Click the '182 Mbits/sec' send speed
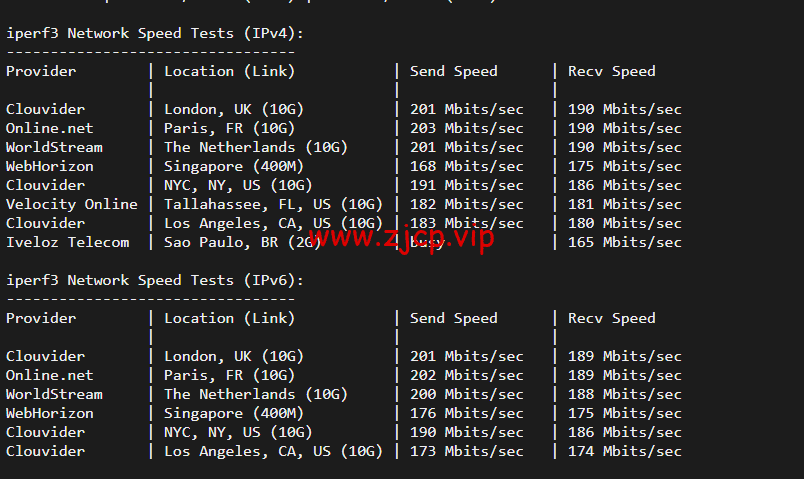The height and width of the screenshot is (479, 804). click(467, 204)
